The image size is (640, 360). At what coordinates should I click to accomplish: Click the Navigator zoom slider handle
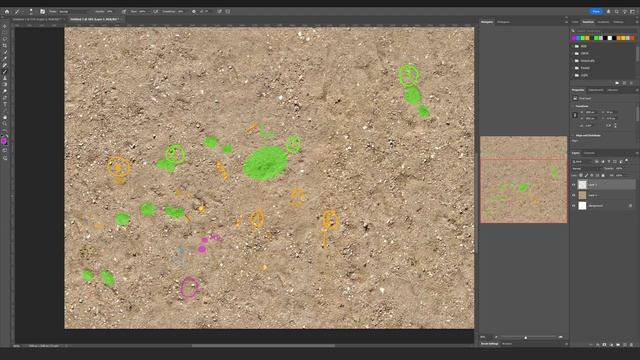[x=525, y=338]
